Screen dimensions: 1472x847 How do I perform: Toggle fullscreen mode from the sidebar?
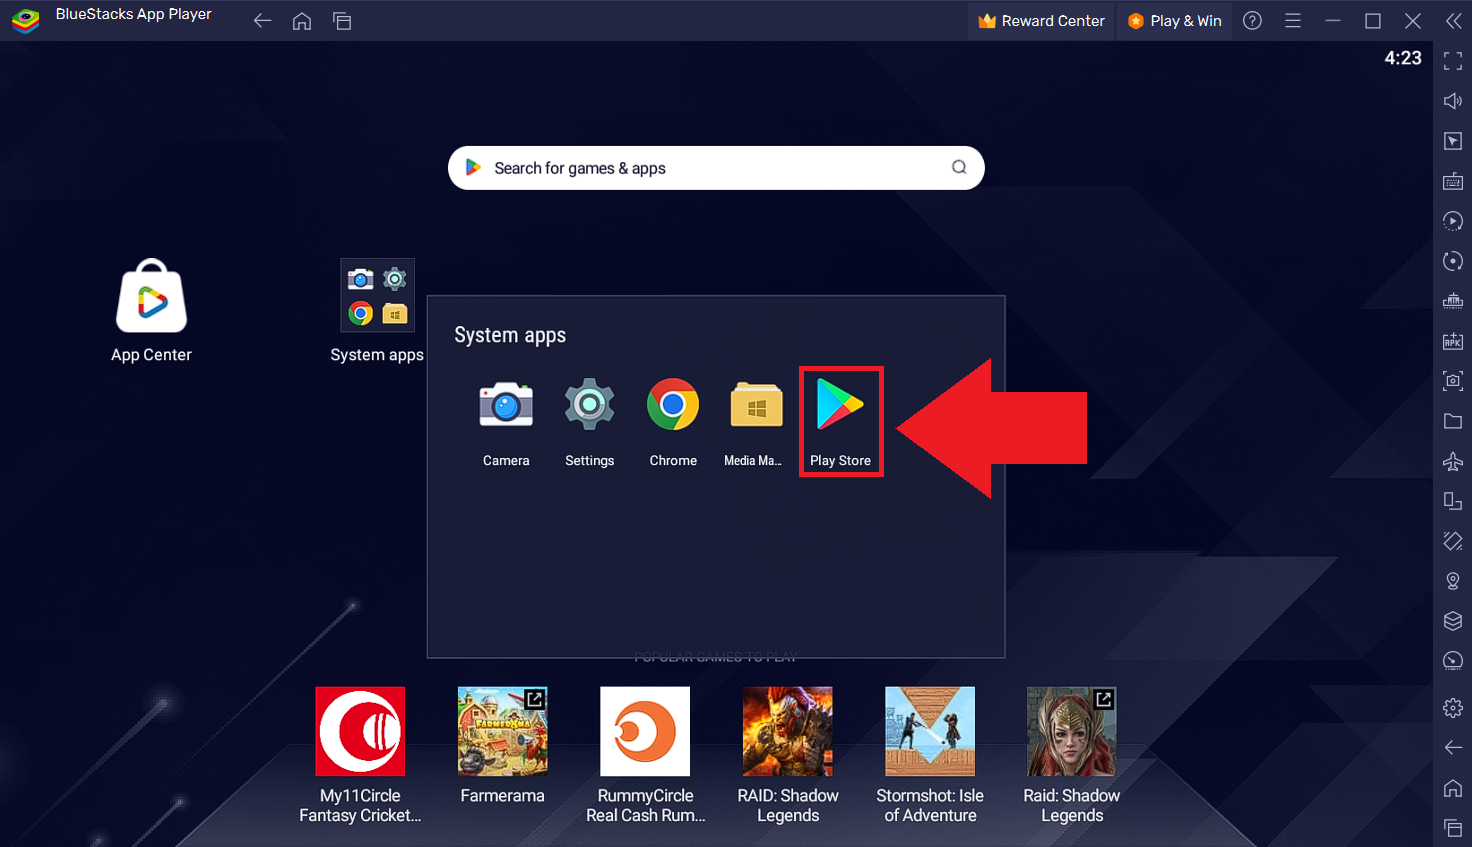(1452, 60)
